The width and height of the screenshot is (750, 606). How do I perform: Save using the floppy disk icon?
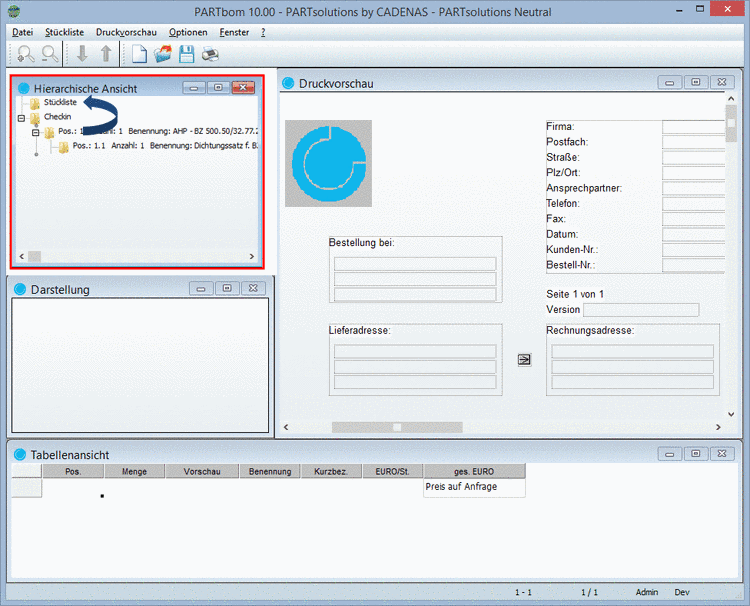[x=187, y=54]
